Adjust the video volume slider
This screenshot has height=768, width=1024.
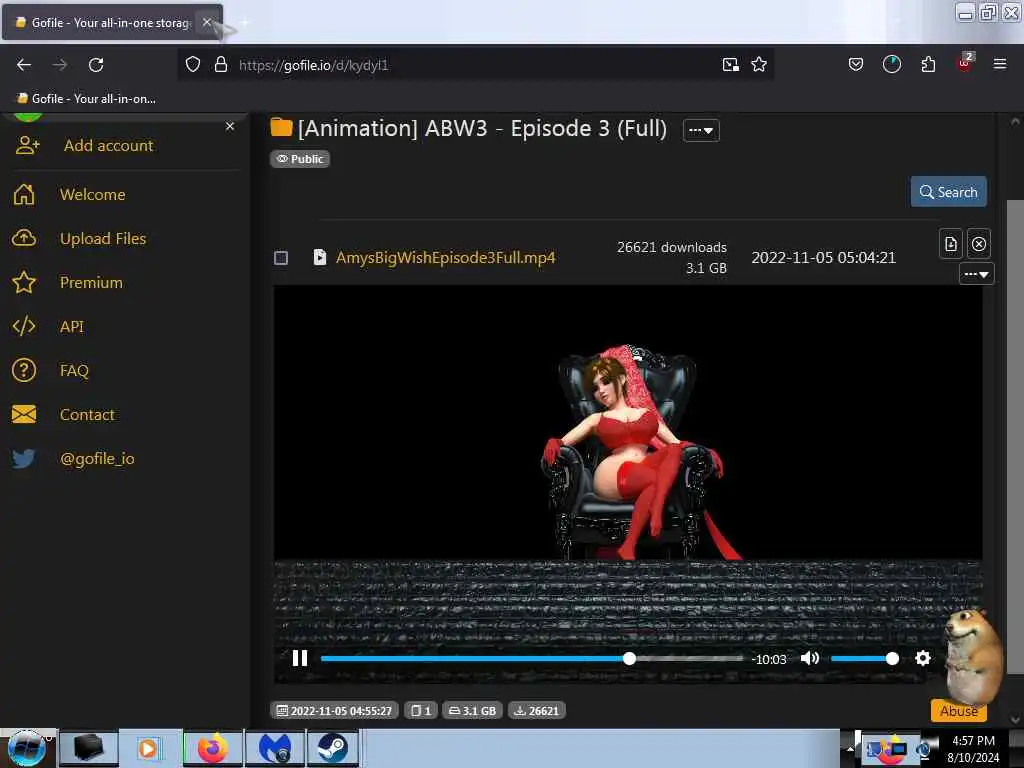(x=865, y=658)
